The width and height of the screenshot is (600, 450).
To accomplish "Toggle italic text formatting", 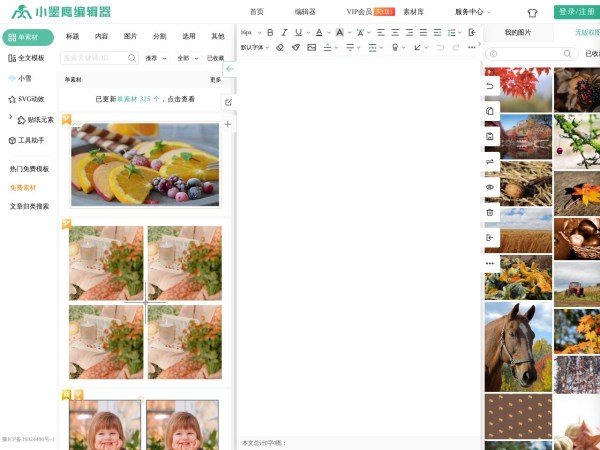I will click(x=284, y=33).
